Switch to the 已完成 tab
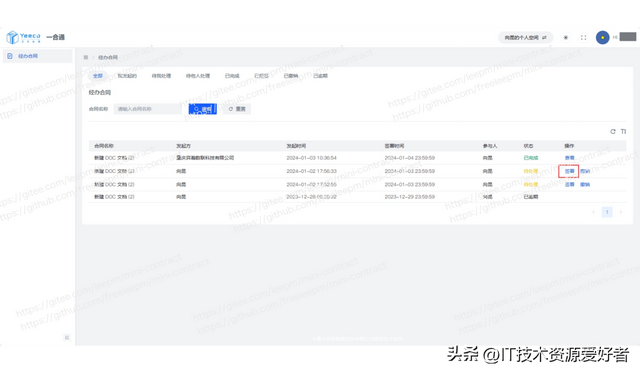The image size is (640, 373). click(x=232, y=76)
